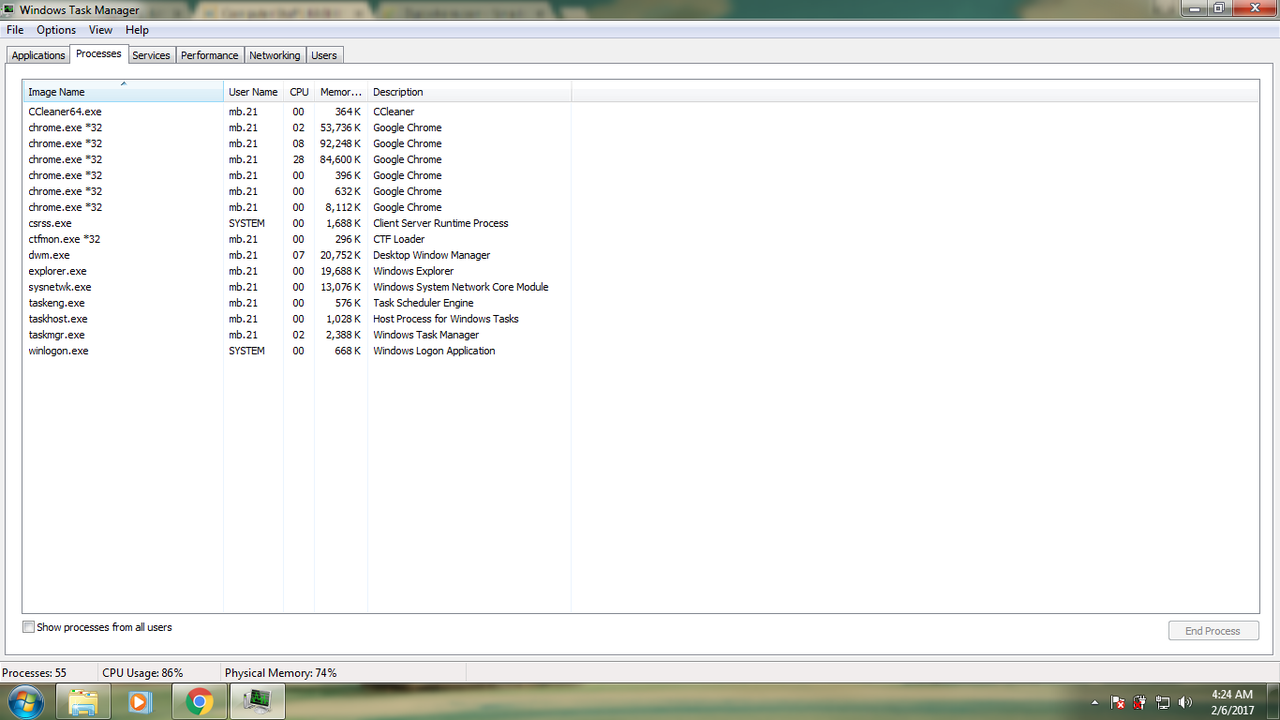Select the ctfmon.exe *32 process

pos(297,240)
